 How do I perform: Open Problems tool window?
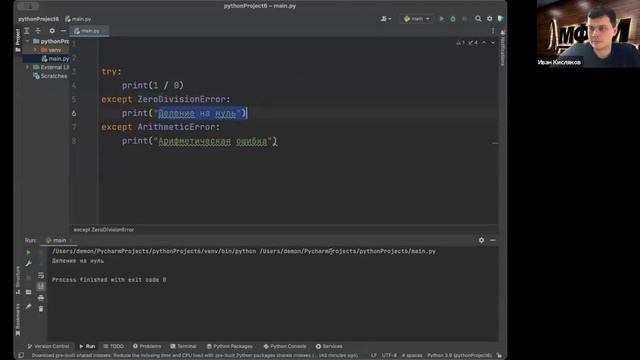click(x=147, y=346)
